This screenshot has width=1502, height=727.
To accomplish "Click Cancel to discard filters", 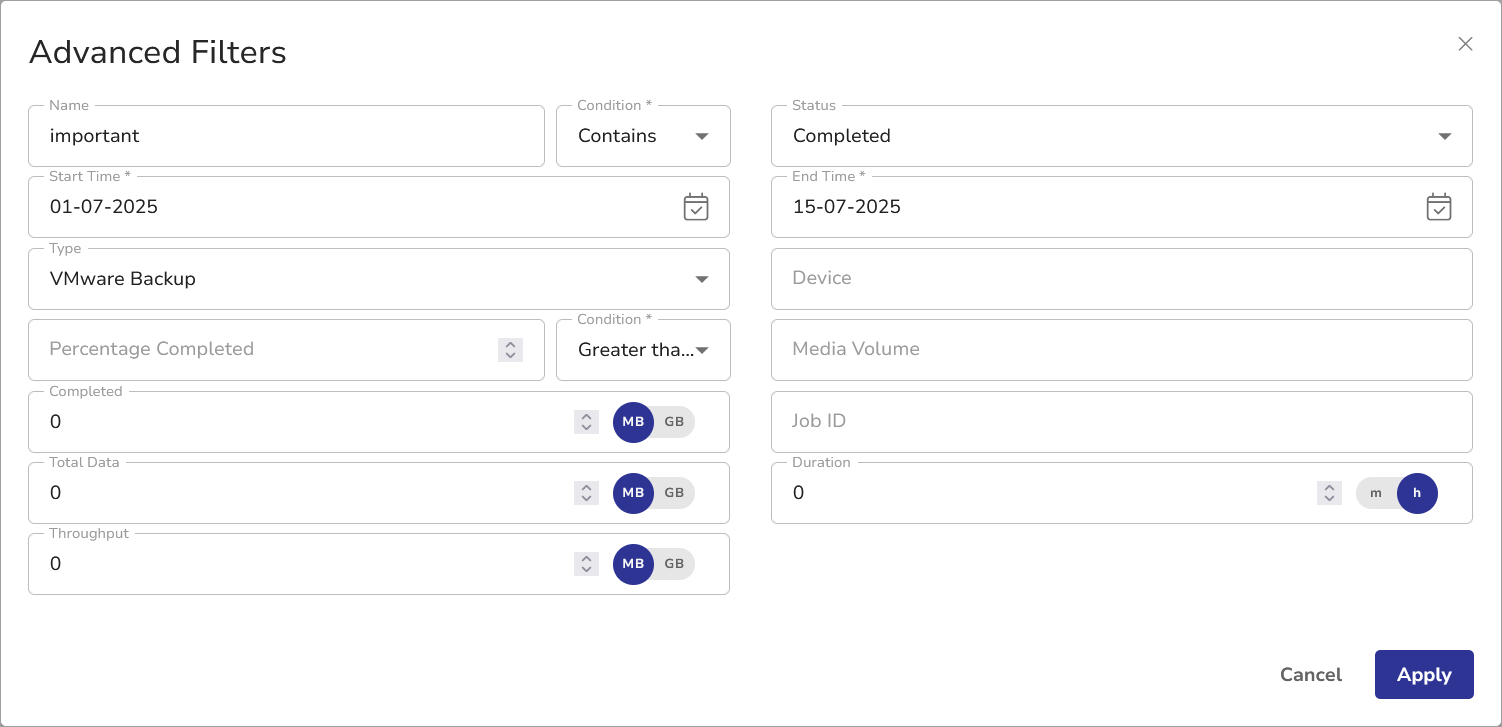I will pyautogui.click(x=1310, y=675).
